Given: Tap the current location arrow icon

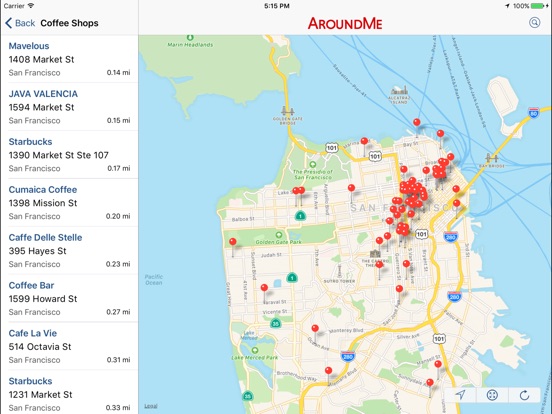Looking at the screenshot, I should pos(460,395).
